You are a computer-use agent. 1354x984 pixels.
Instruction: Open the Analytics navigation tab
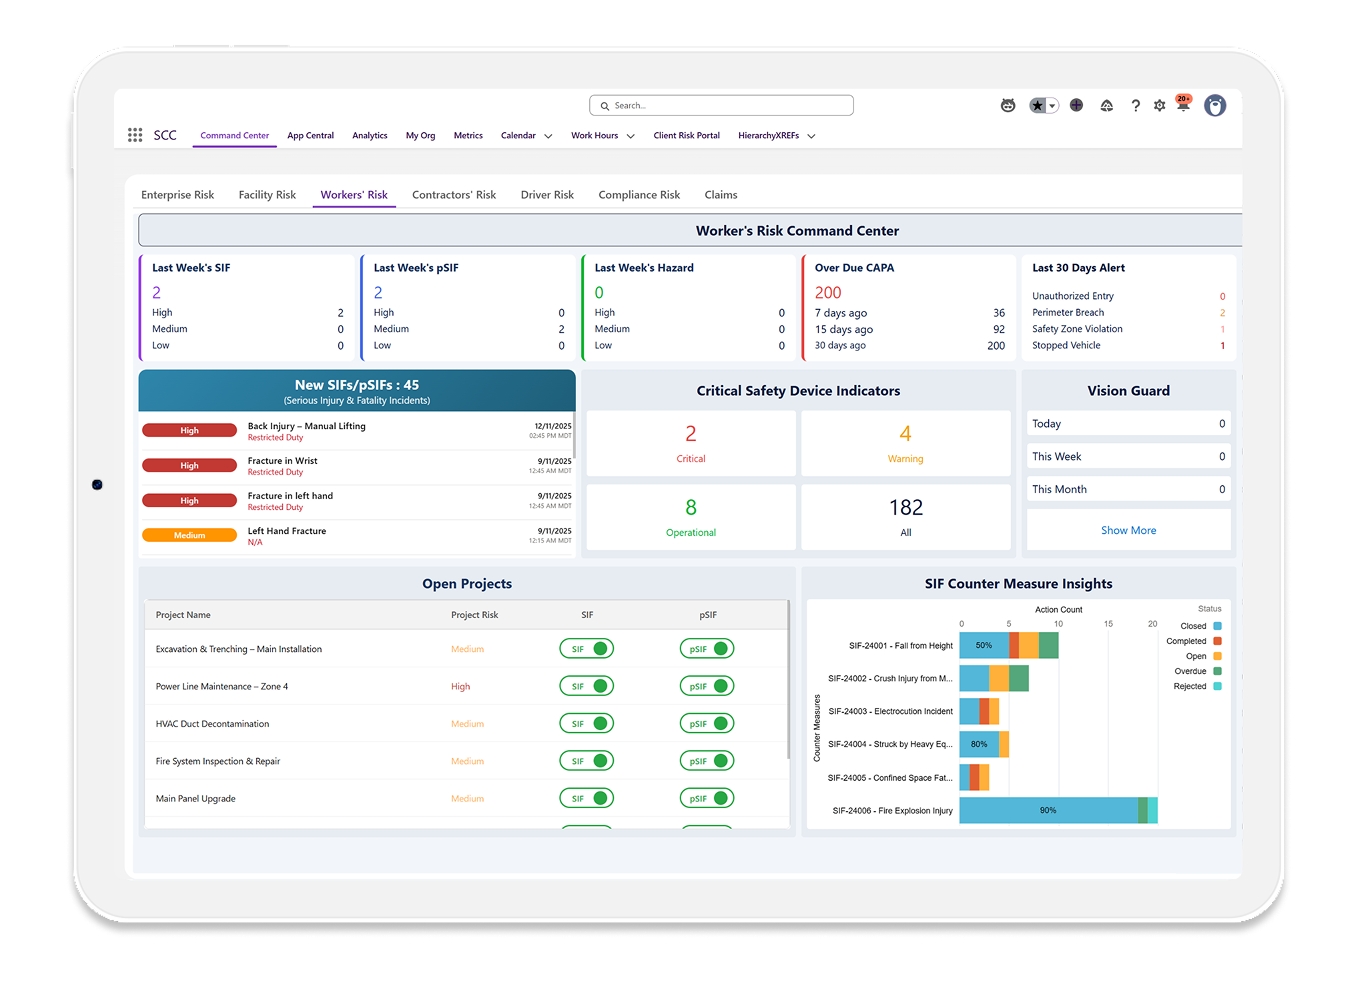369,136
